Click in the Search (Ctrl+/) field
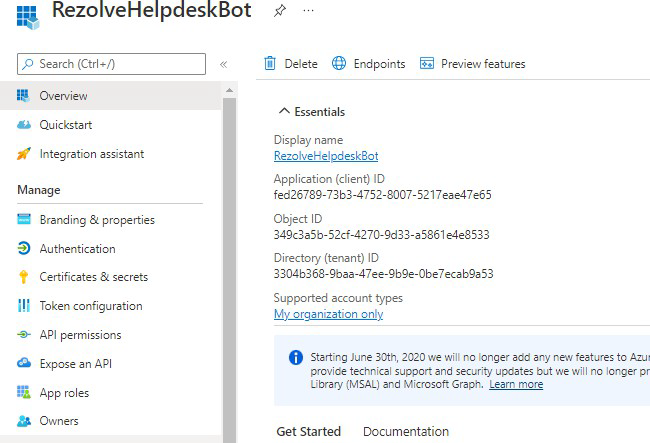Screen dimensions: 650x443 pyautogui.click(x=111, y=64)
